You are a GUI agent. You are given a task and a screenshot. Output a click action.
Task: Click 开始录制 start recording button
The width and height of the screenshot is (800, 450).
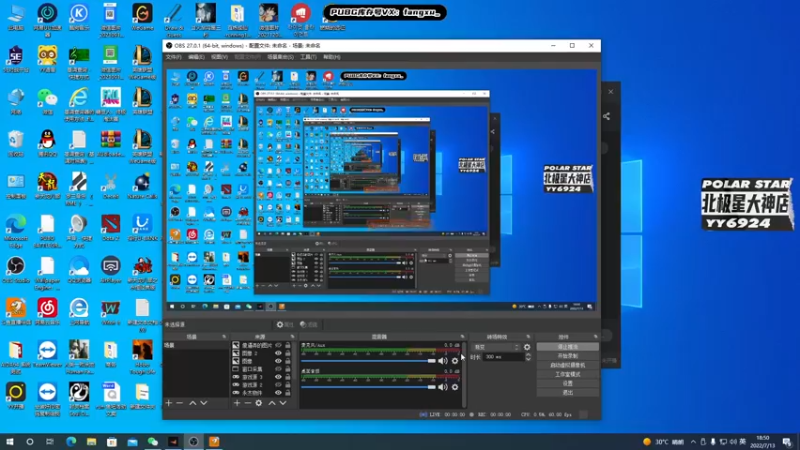point(567,356)
